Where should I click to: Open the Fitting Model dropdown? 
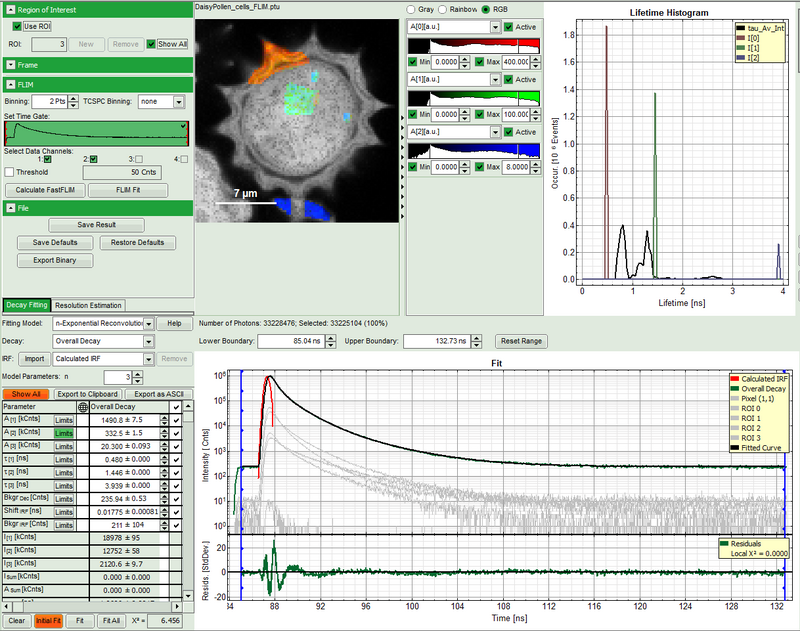click(x=148, y=324)
